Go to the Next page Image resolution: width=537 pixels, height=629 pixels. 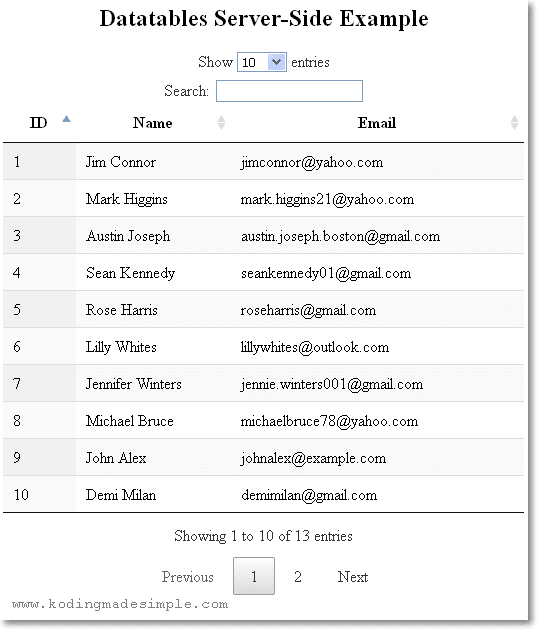click(x=353, y=577)
